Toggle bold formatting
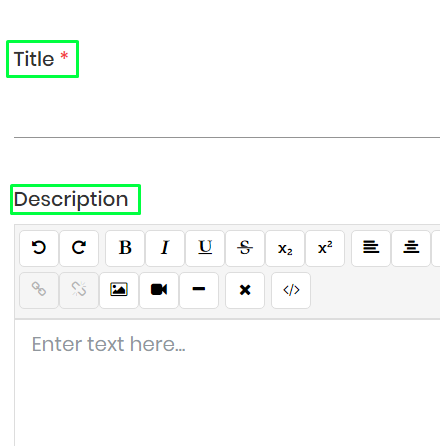Viewport: 440px width, 446px height. 125,248
